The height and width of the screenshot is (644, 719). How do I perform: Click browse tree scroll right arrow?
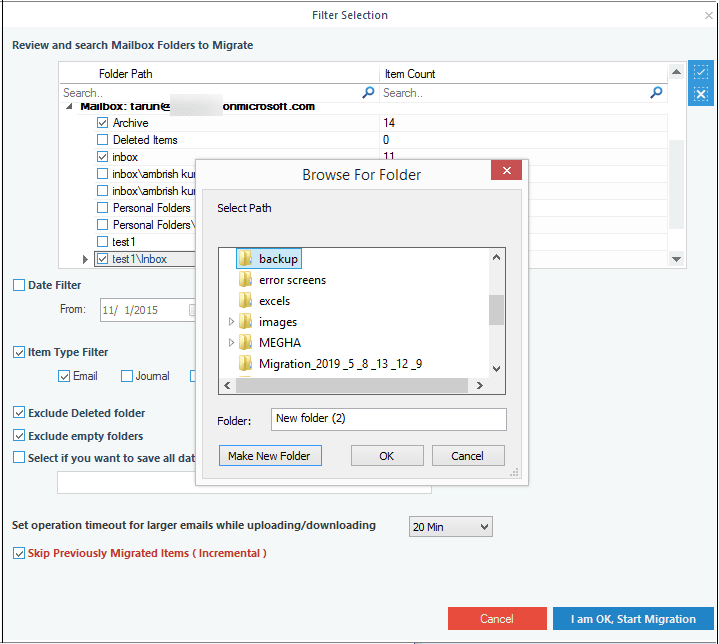480,385
